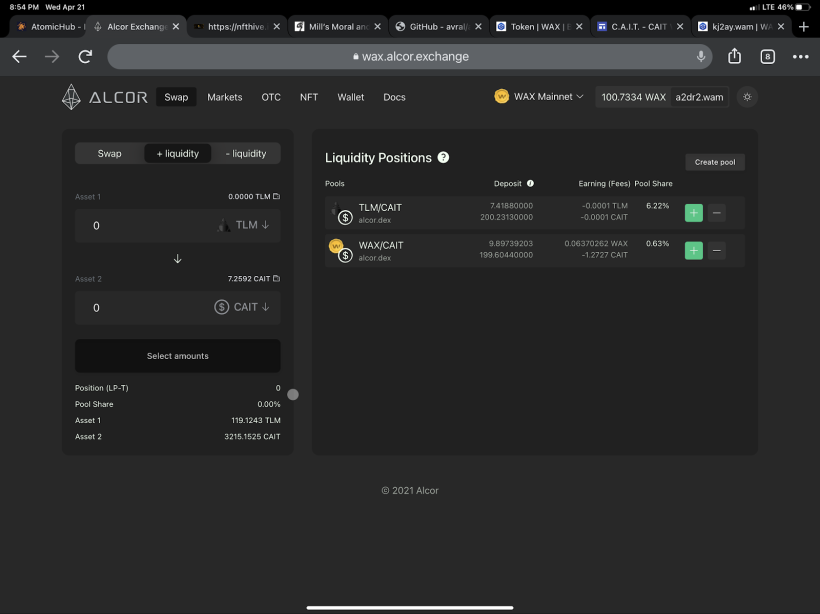Screen dimensions: 820x614
Task: Add liquidity to WAX/CAIT pool with green plus
Action: [x=693, y=251]
